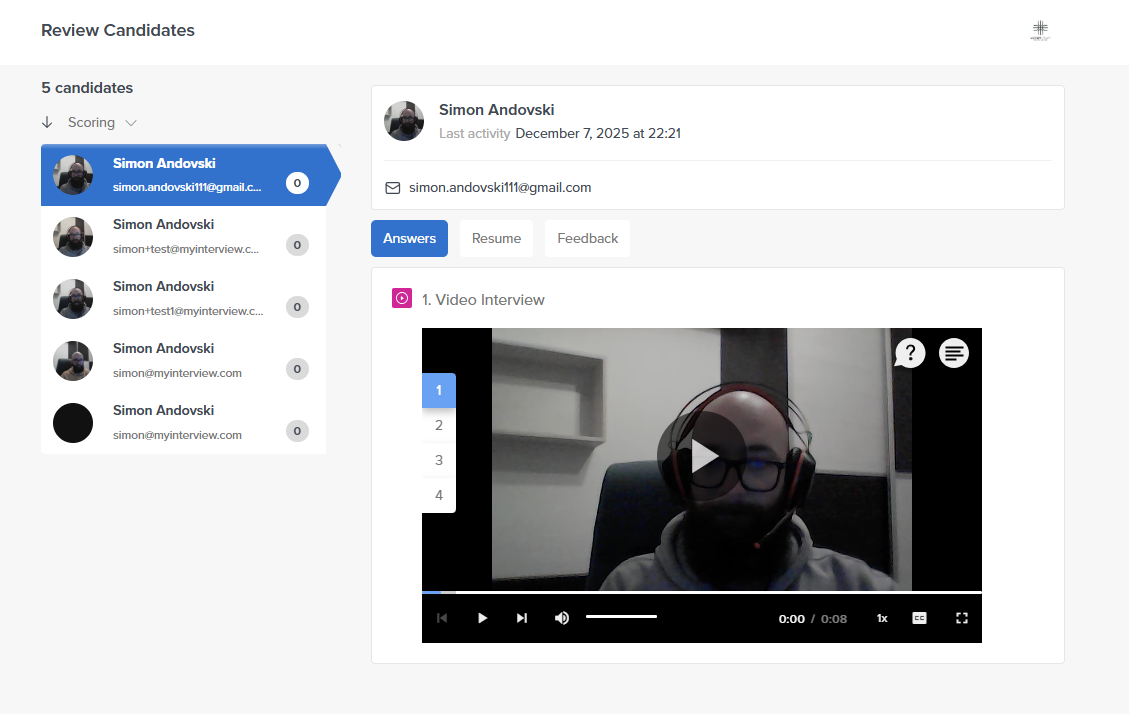The width and height of the screenshot is (1129, 714).
Task: Click the company logo in header
Action: click(x=1040, y=31)
